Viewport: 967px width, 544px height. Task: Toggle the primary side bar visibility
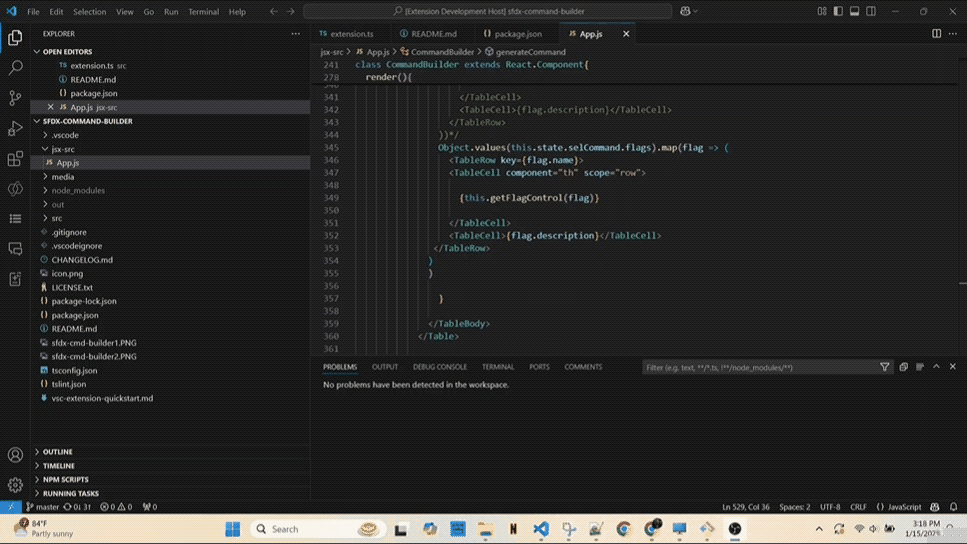coord(838,11)
